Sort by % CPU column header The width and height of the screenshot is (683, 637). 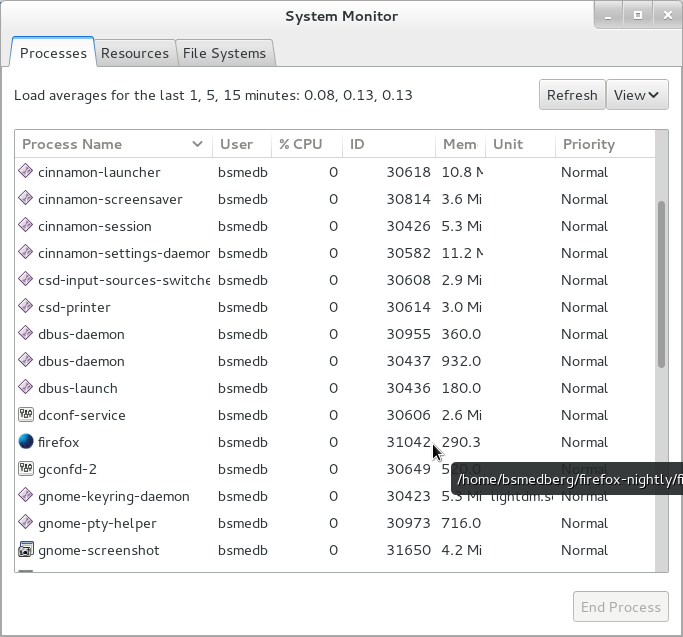pyautogui.click(x=307, y=144)
